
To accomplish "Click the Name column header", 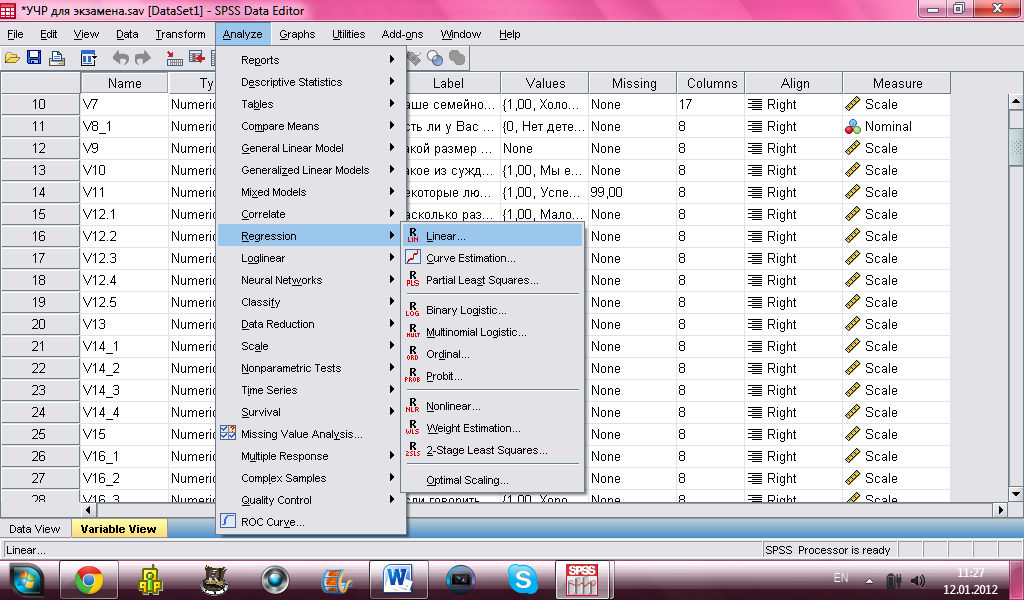I will pos(125,83).
